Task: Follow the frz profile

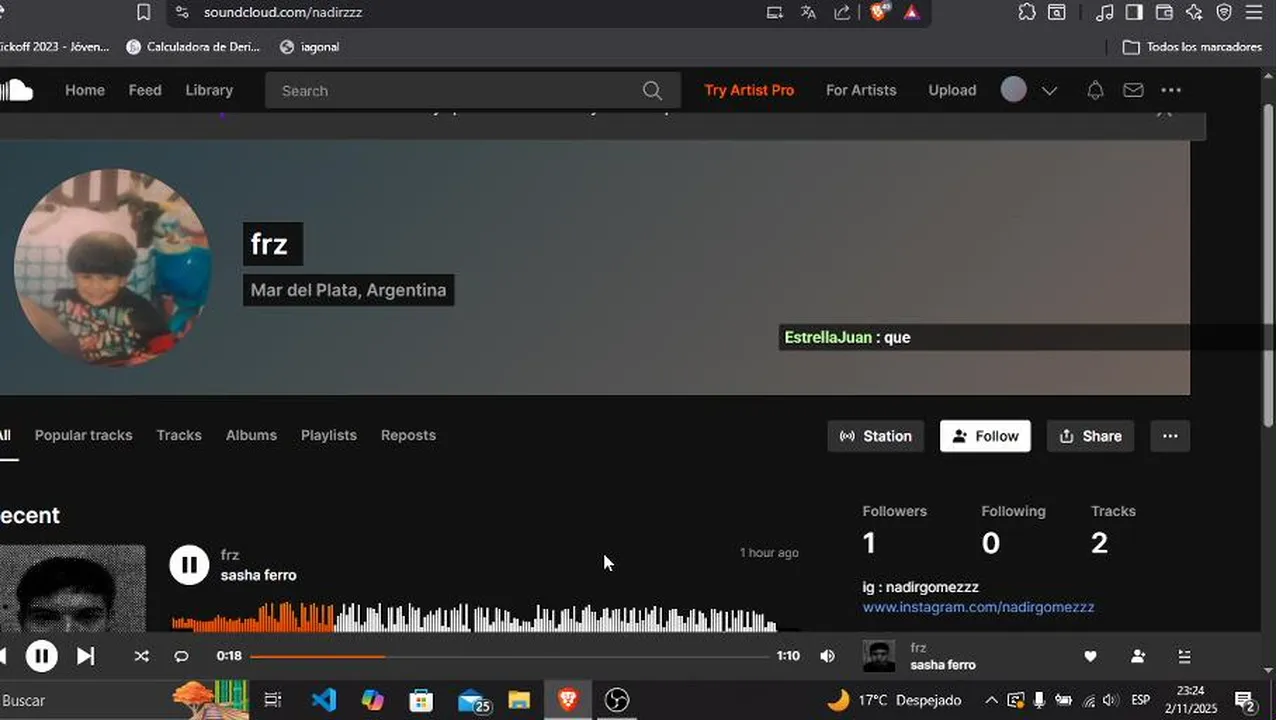Action: point(985,436)
